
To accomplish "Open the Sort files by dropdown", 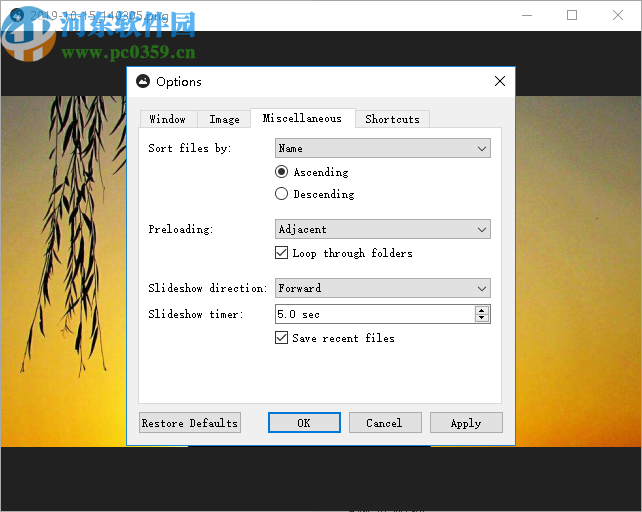I will coord(383,148).
